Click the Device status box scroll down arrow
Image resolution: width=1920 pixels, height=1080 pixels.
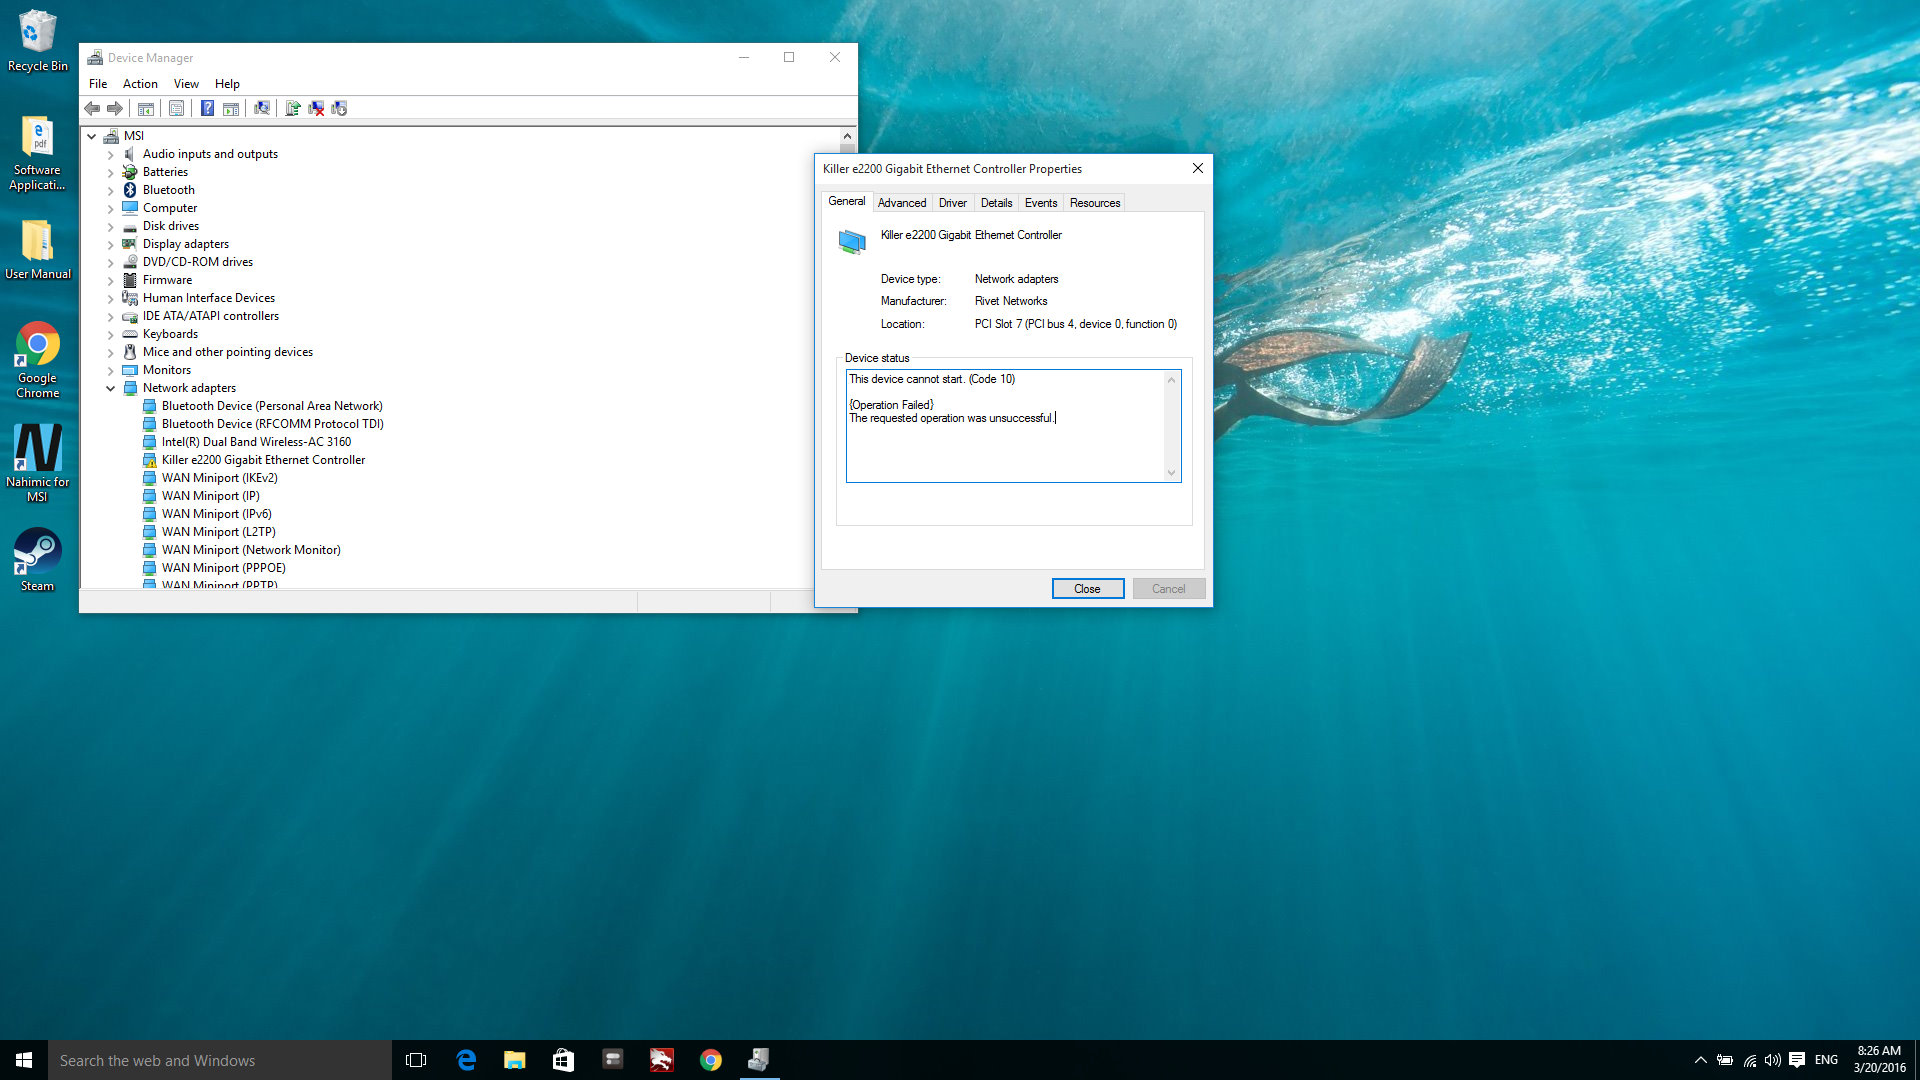click(1172, 473)
